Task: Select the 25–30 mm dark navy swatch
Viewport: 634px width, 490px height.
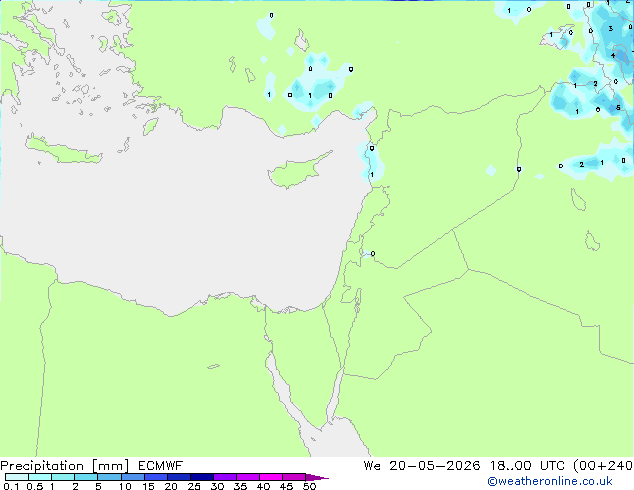Action: coord(202,477)
